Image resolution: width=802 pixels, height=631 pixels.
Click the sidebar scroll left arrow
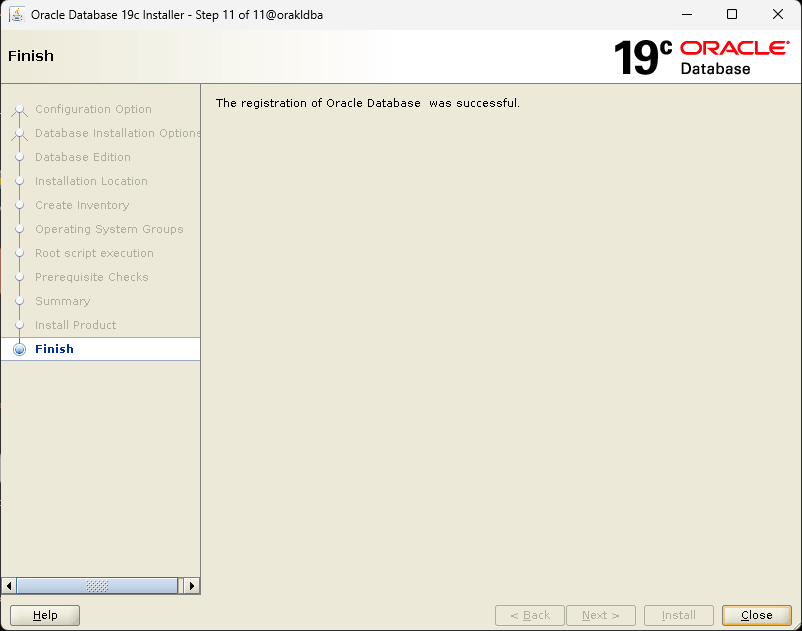(x=9, y=585)
